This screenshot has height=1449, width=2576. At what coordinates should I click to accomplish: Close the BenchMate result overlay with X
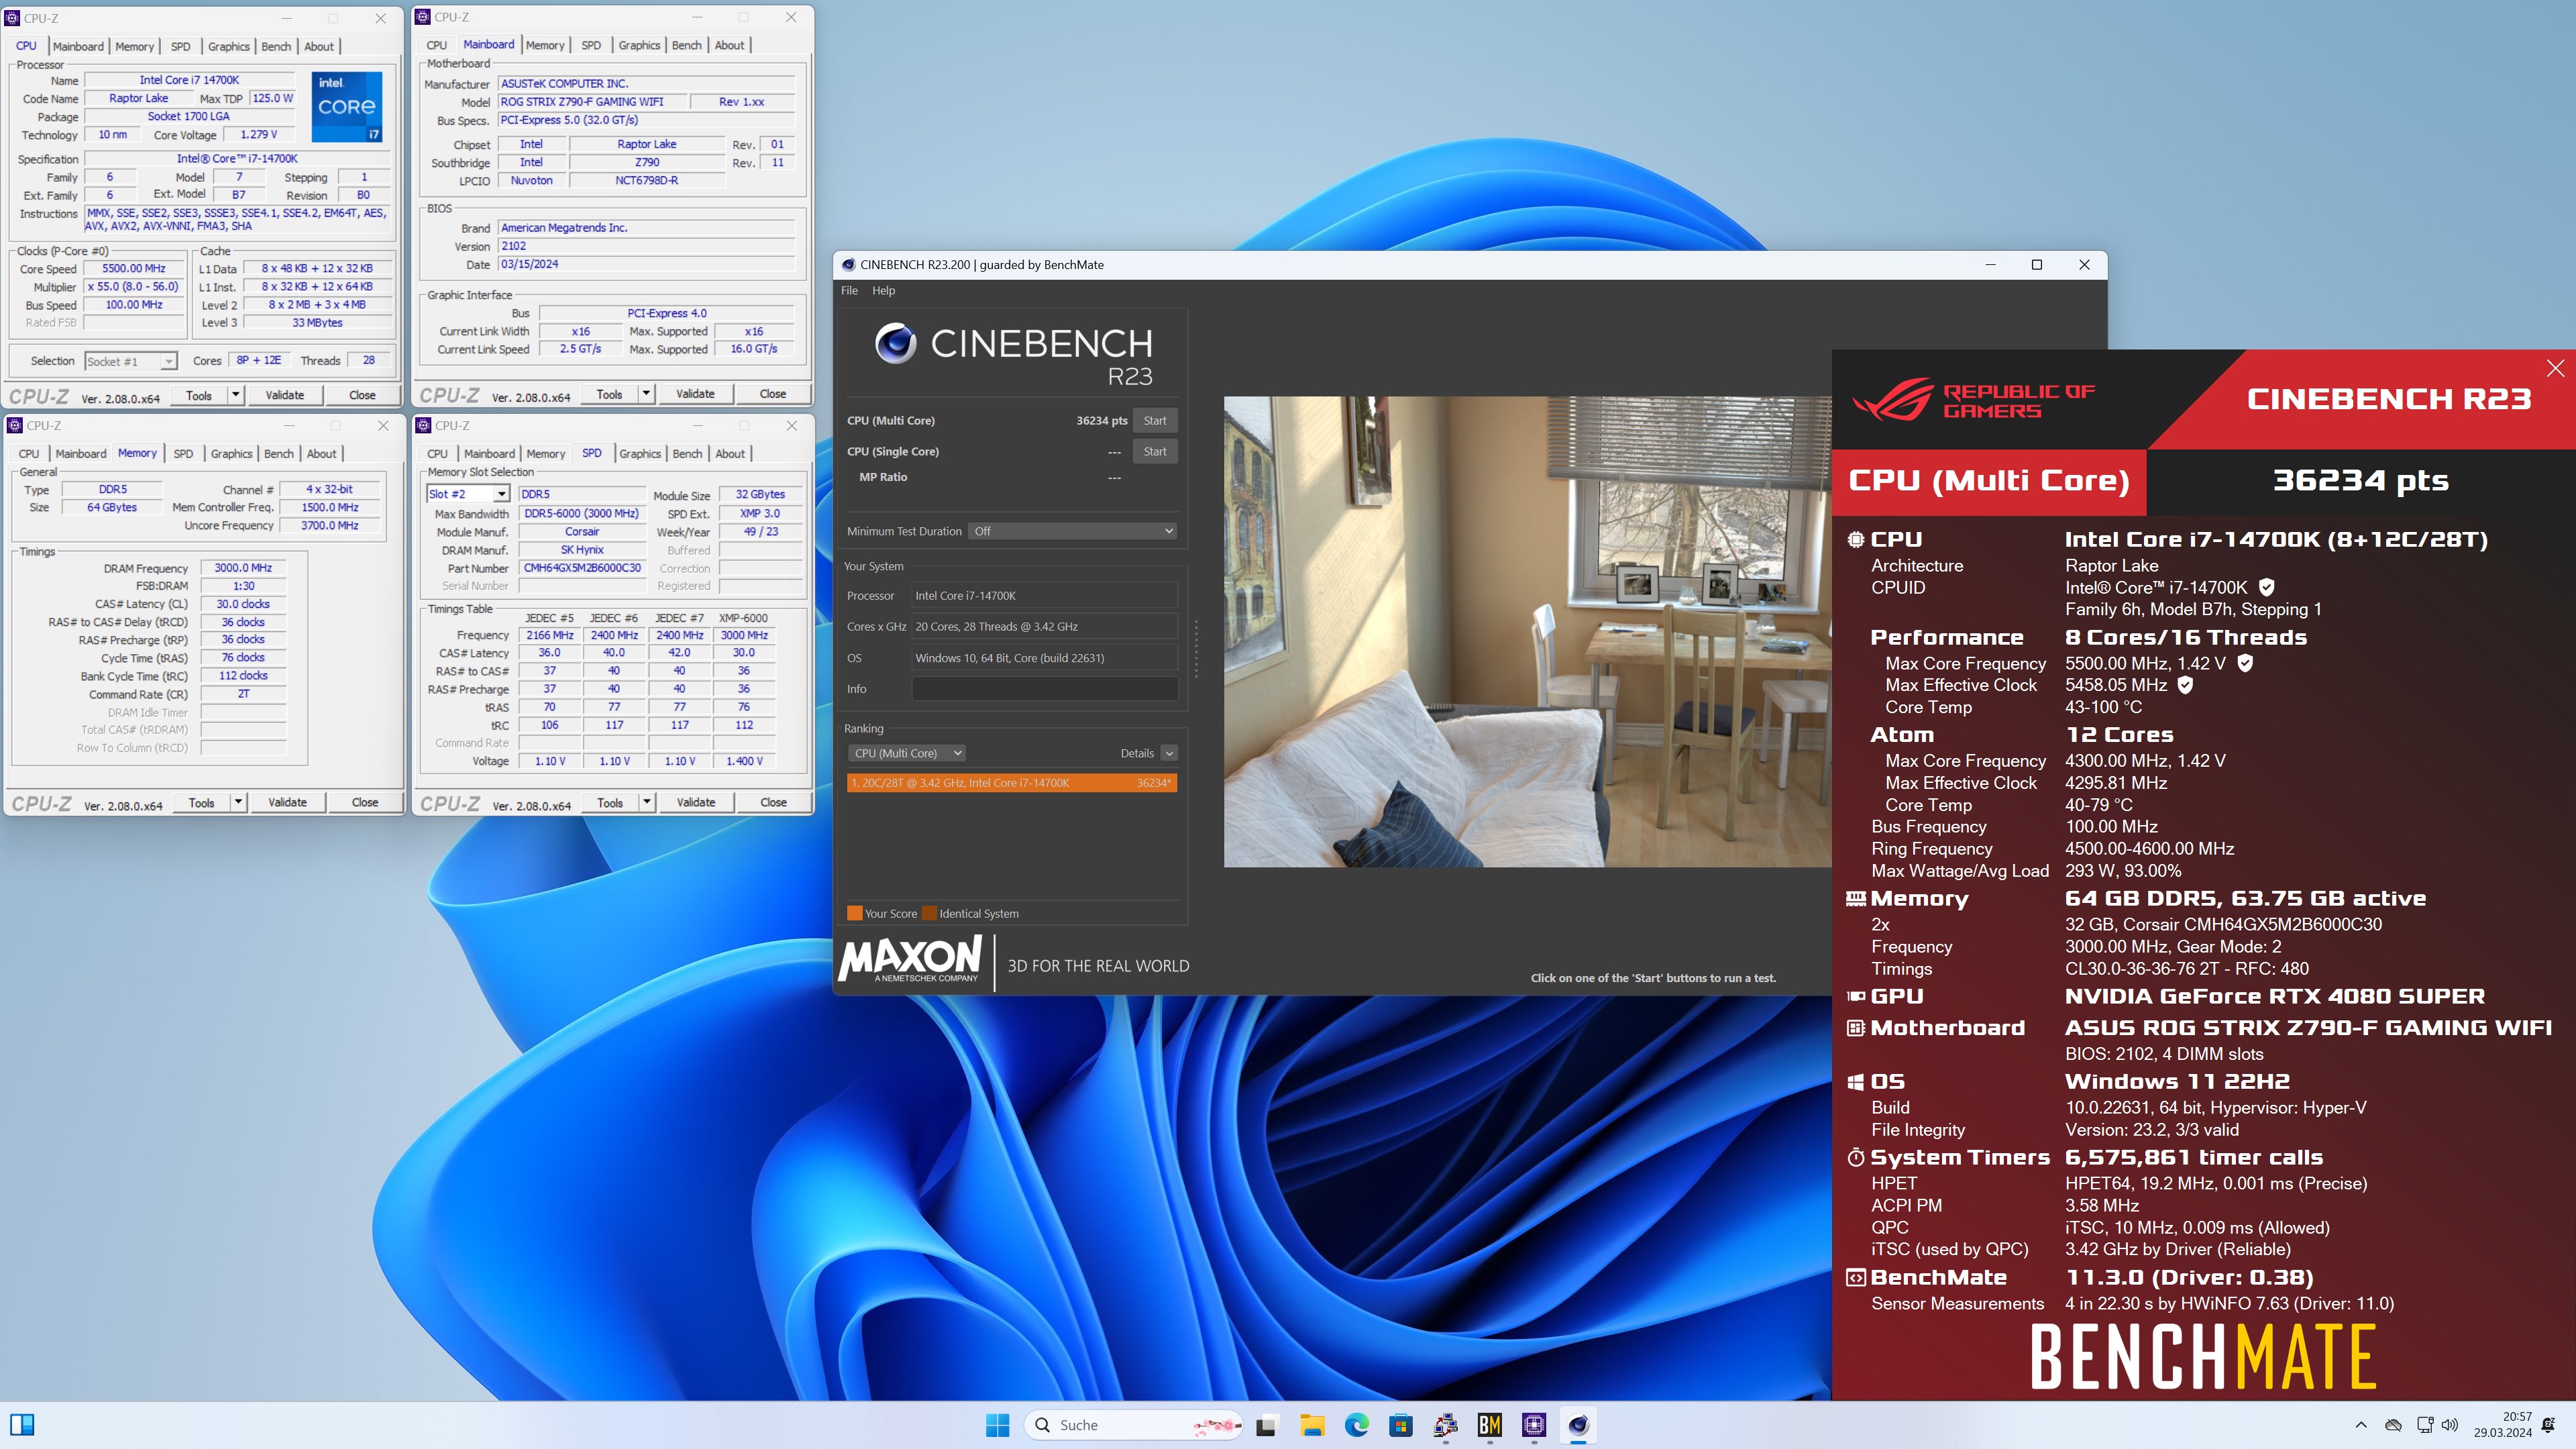pos(2555,368)
